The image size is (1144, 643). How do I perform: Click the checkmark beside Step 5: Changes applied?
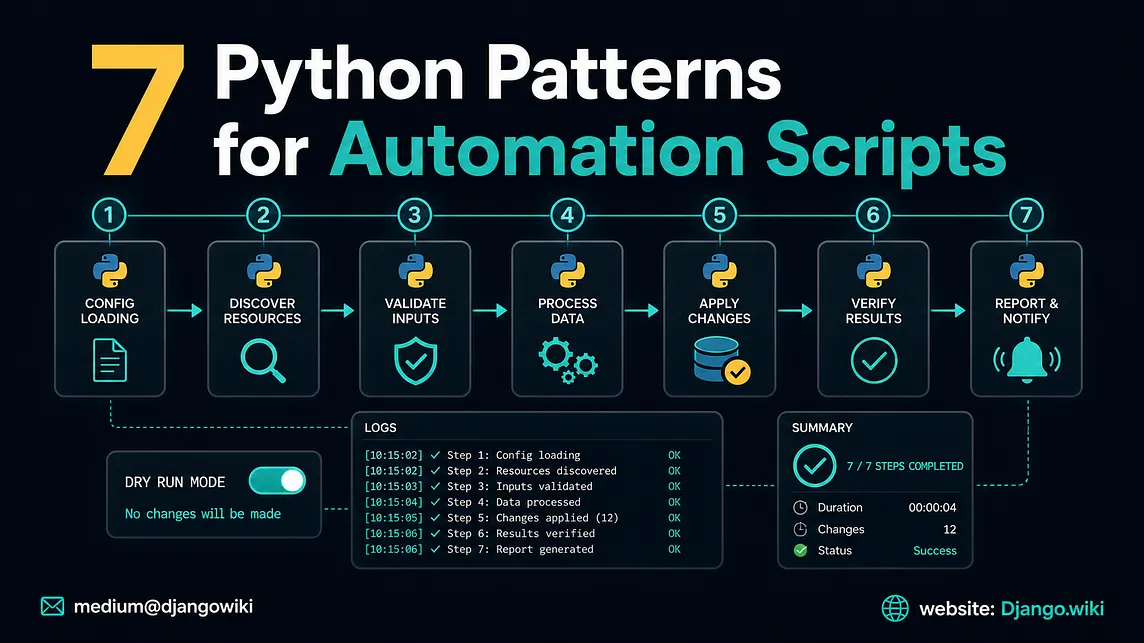436,517
